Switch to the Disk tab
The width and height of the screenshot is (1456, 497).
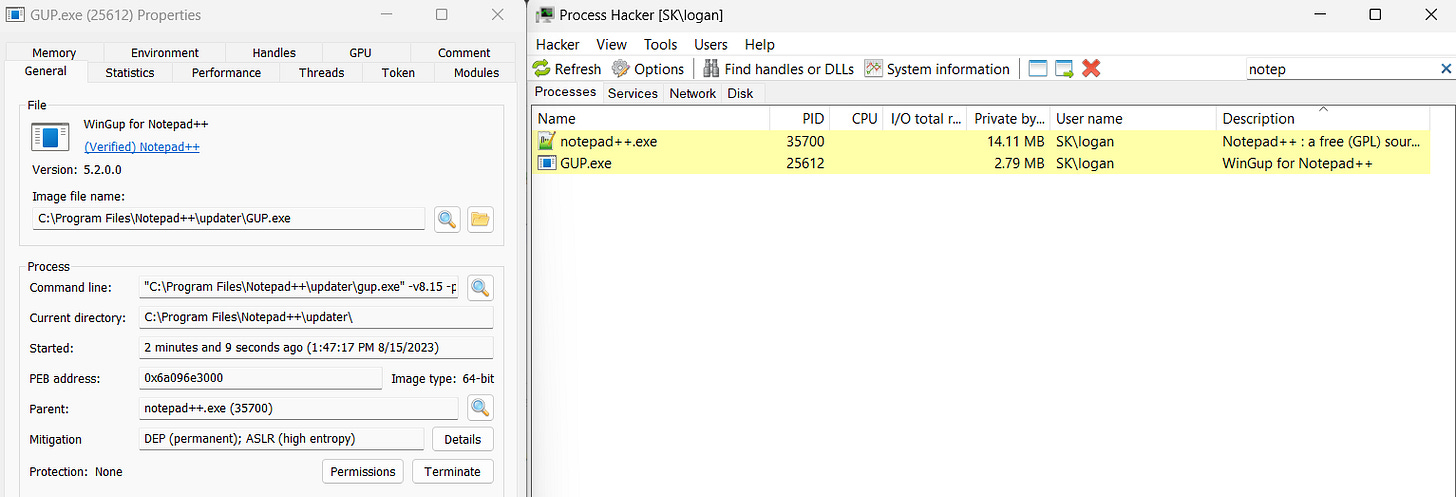pos(740,93)
